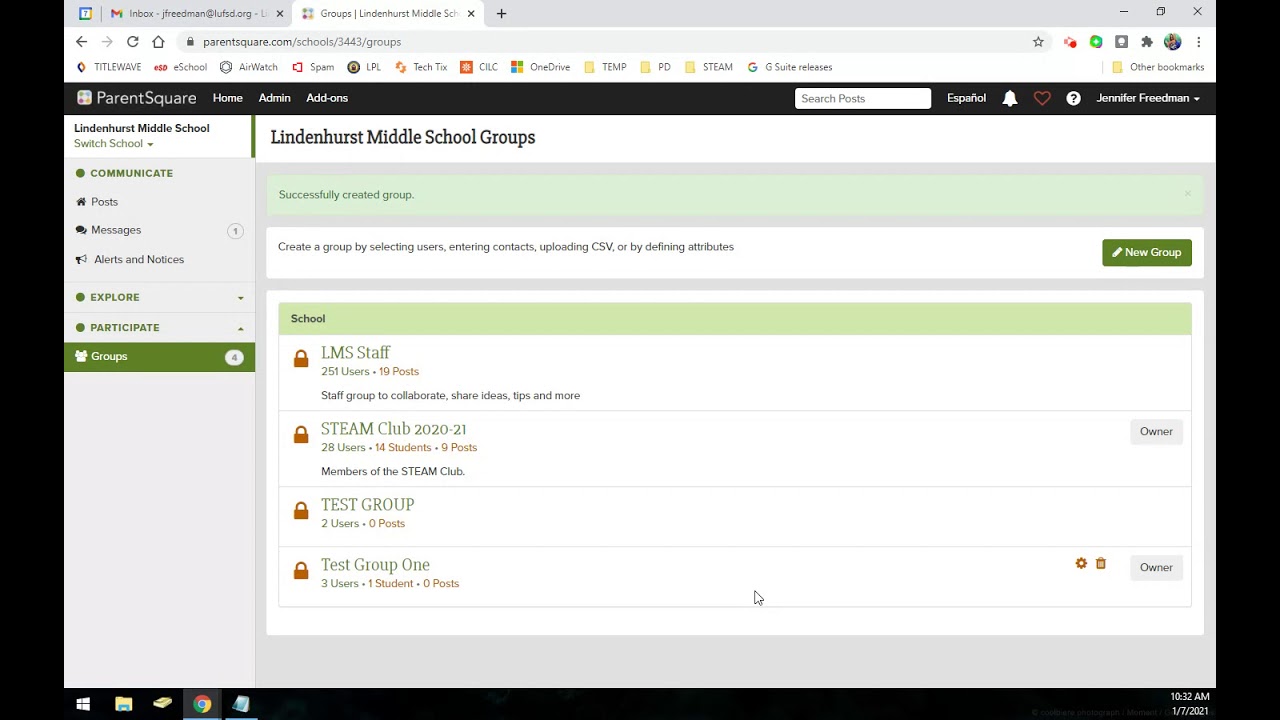1280x720 pixels.
Task: Click the gear settings icon for Test Group One
Action: tap(1081, 564)
